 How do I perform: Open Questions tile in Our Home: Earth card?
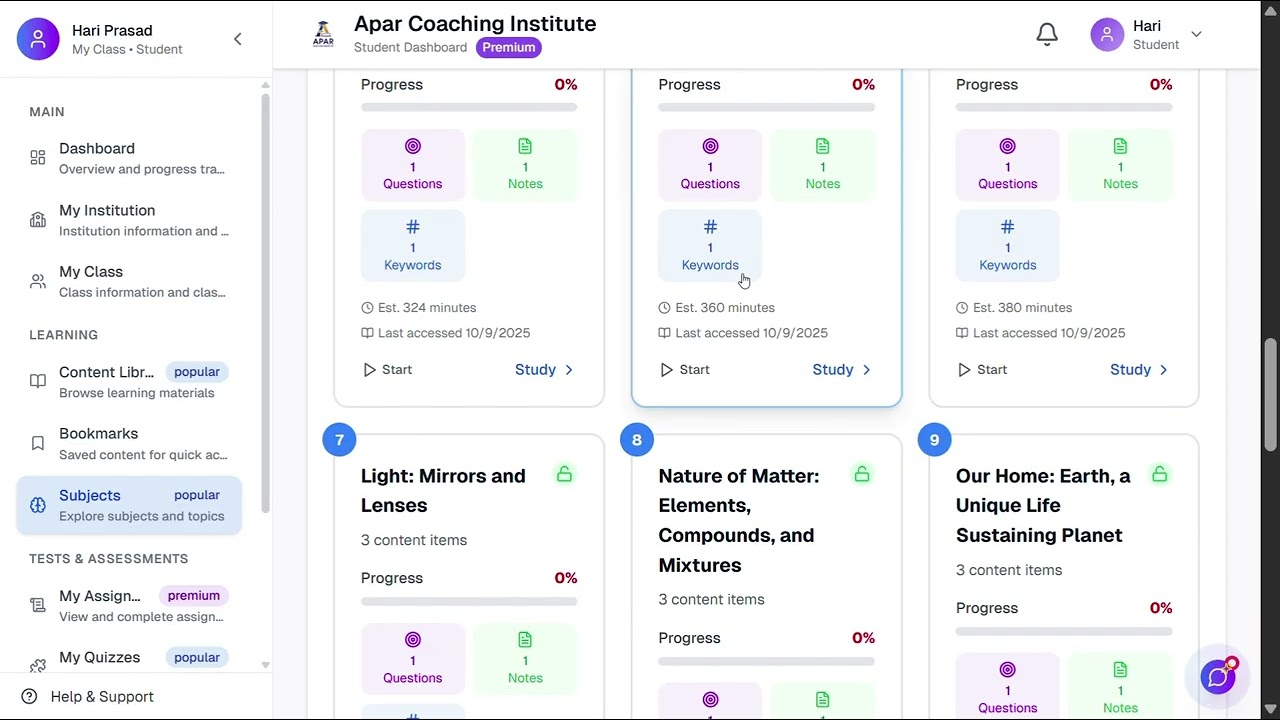point(1007,688)
